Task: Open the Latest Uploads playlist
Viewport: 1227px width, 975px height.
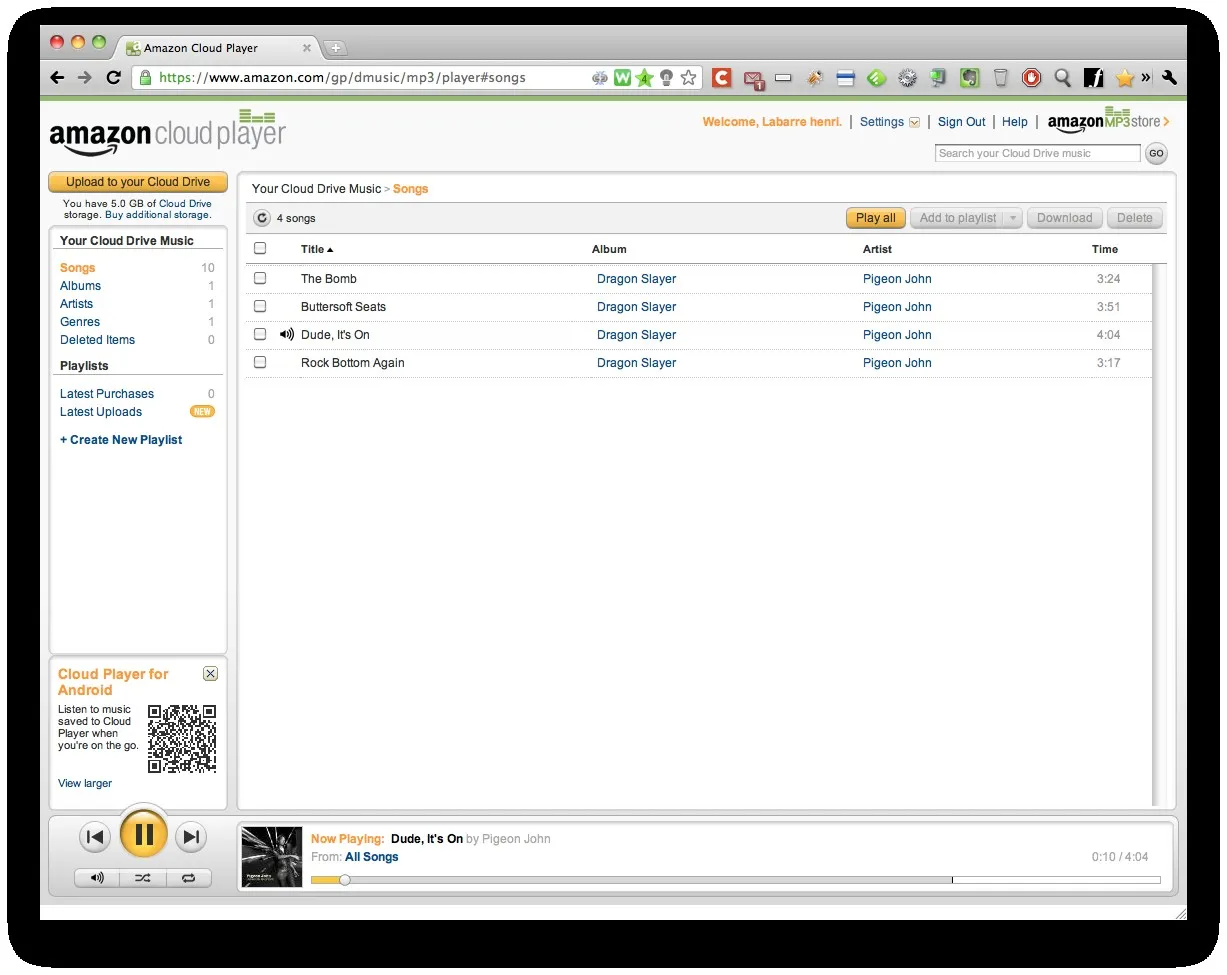Action: pyautogui.click(x=101, y=412)
